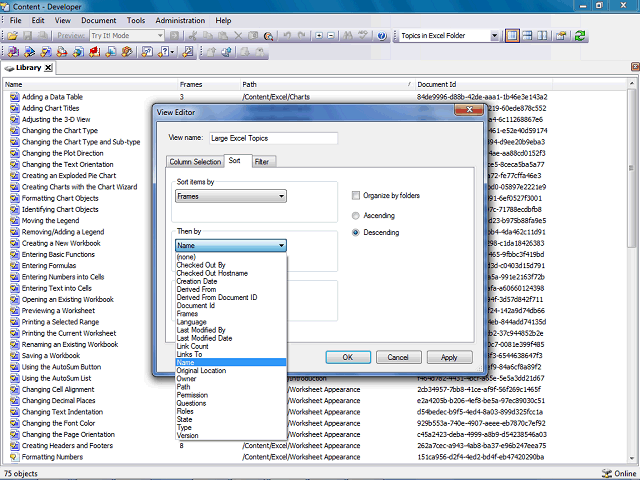640x480 pixels.
Task: Click the scissors cut icon
Action: coord(193,36)
